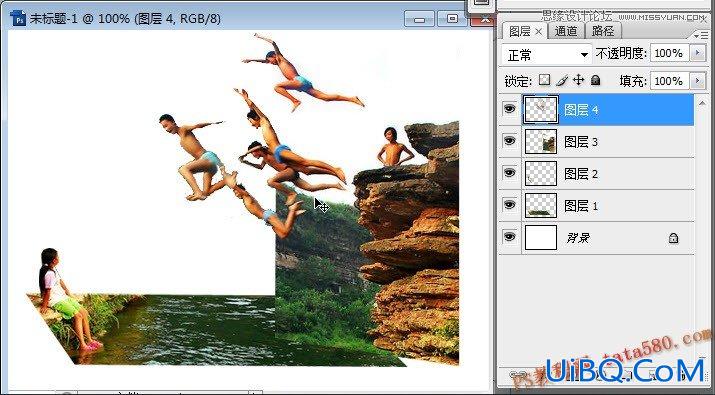715x395 pixels.
Task: Toggle visibility of 图层 1
Action: click(509, 205)
